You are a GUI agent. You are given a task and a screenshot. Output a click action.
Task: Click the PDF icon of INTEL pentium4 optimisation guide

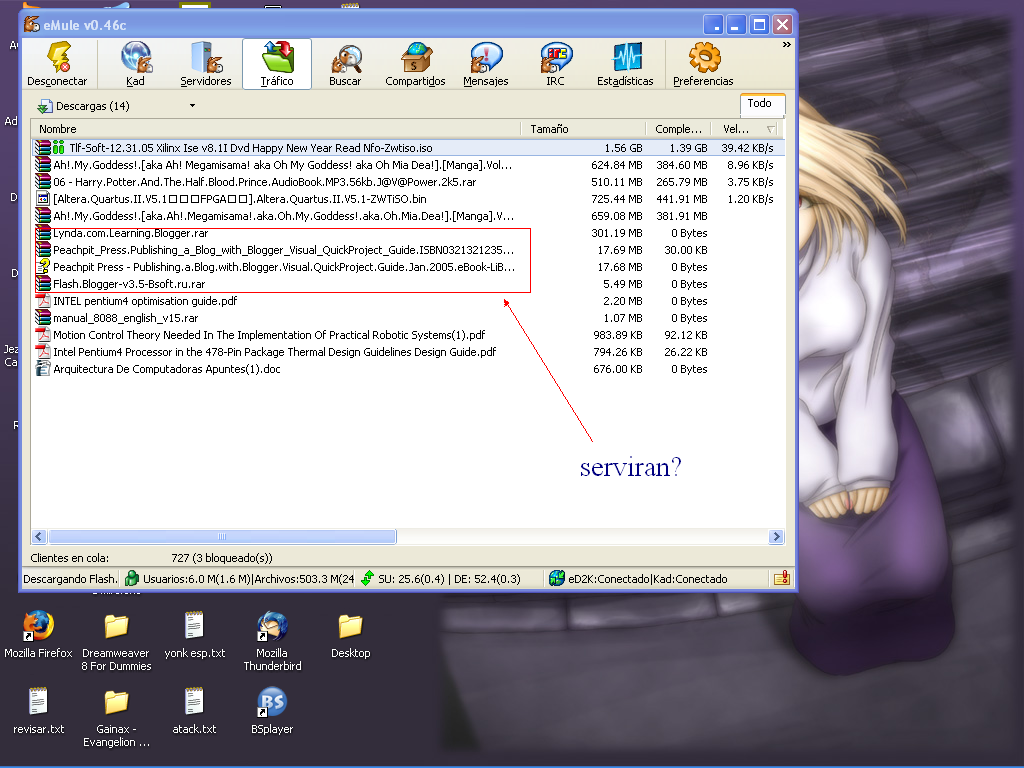tap(43, 300)
